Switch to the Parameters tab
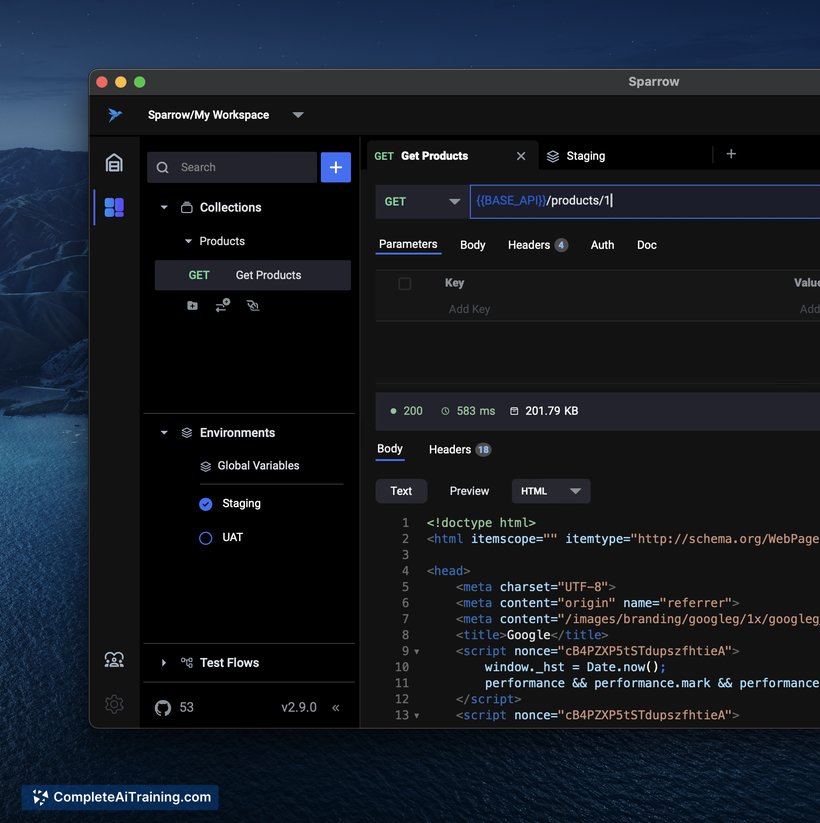The height and width of the screenshot is (823, 820). pos(408,244)
